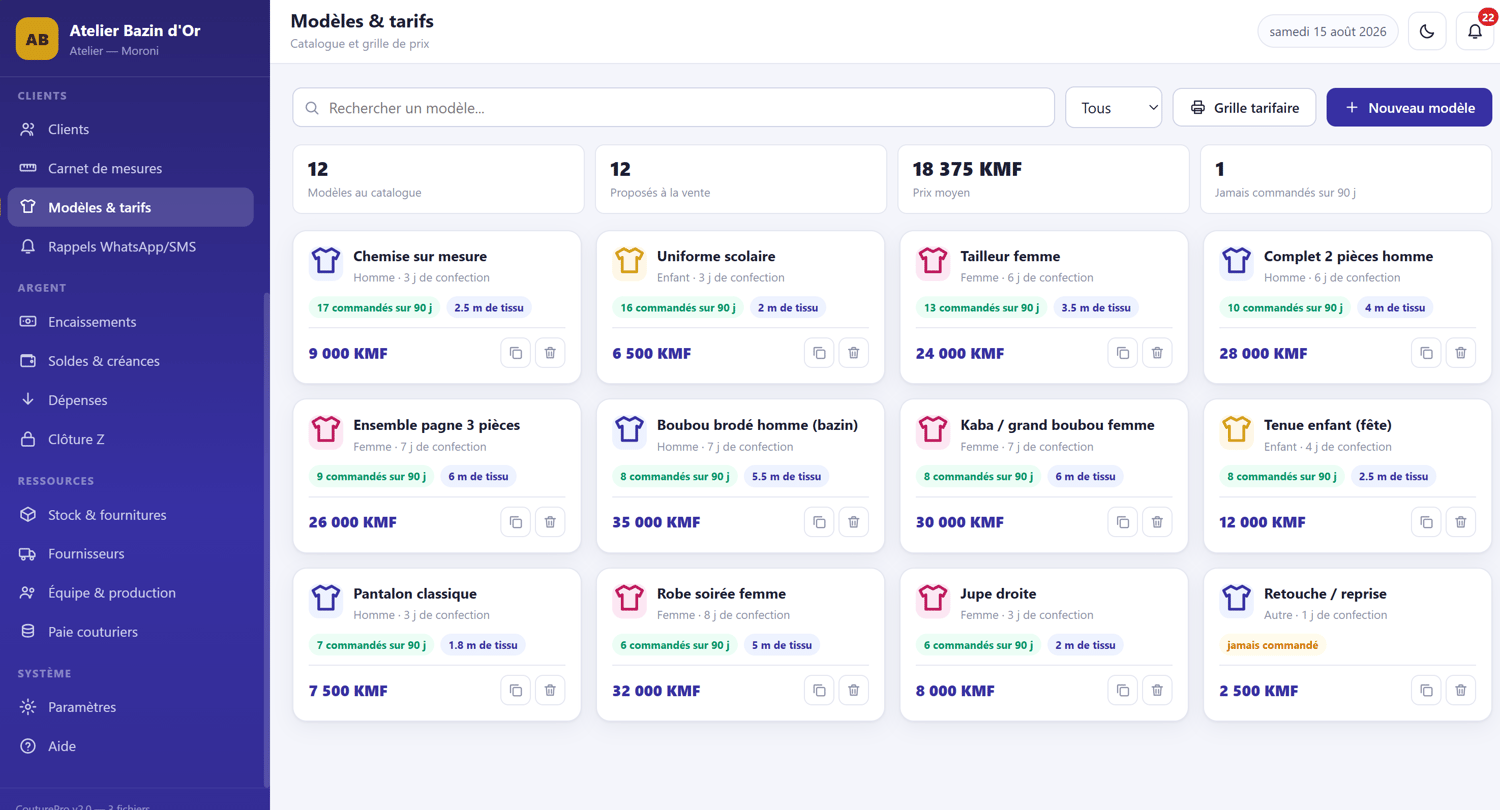The width and height of the screenshot is (1500, 810).
Task: Click the Grille tarifaire print button
Action: 1244,107
